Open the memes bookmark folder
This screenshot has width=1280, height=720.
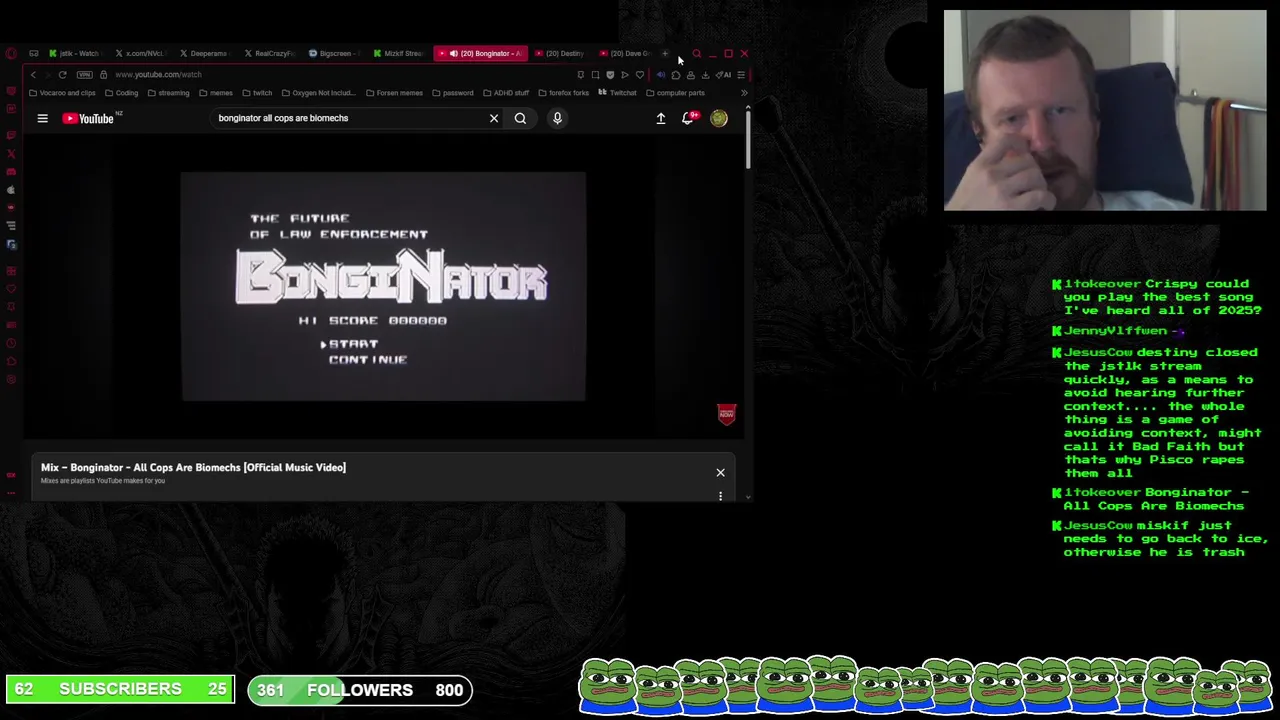pos(215,93)
